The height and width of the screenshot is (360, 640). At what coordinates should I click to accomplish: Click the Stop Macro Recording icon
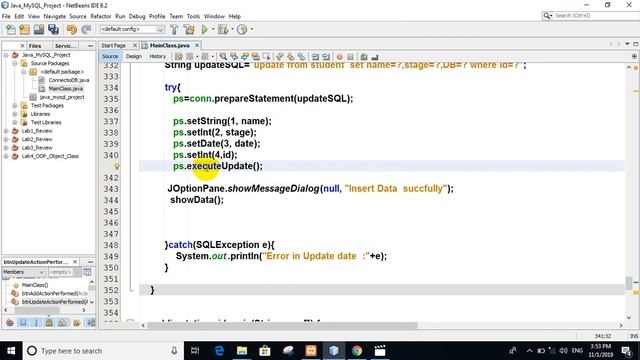click(x=350, y=56)
